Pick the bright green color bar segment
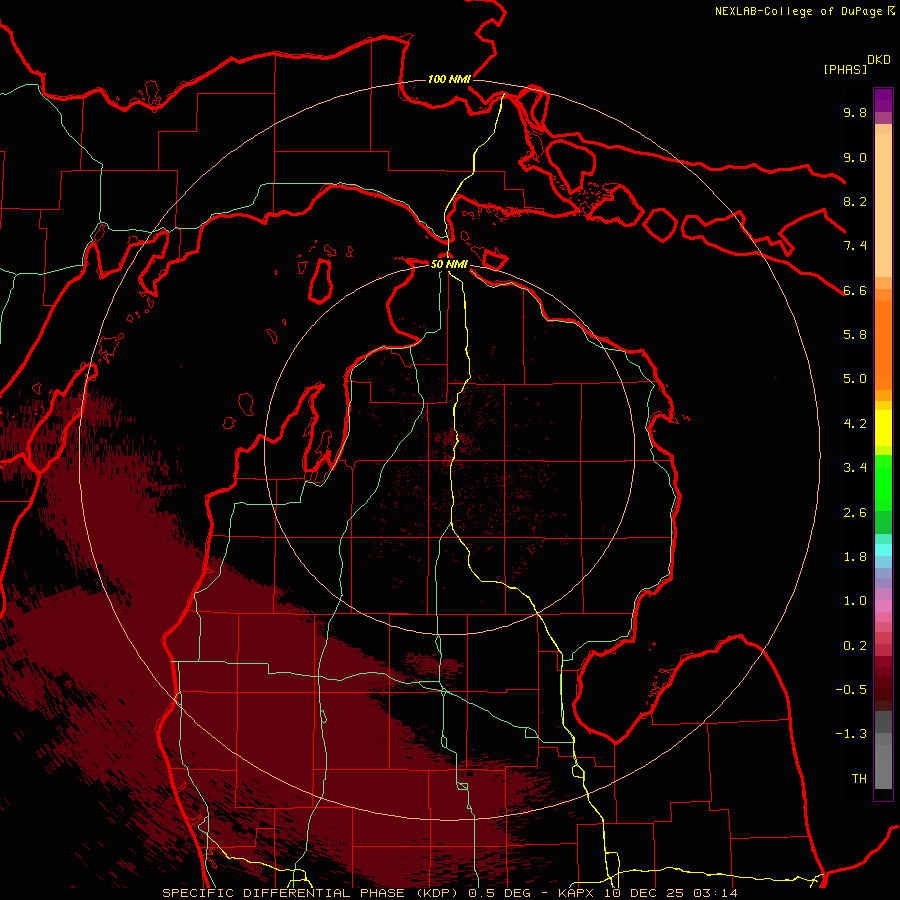 pyautogui.click(x=883, y=483)
